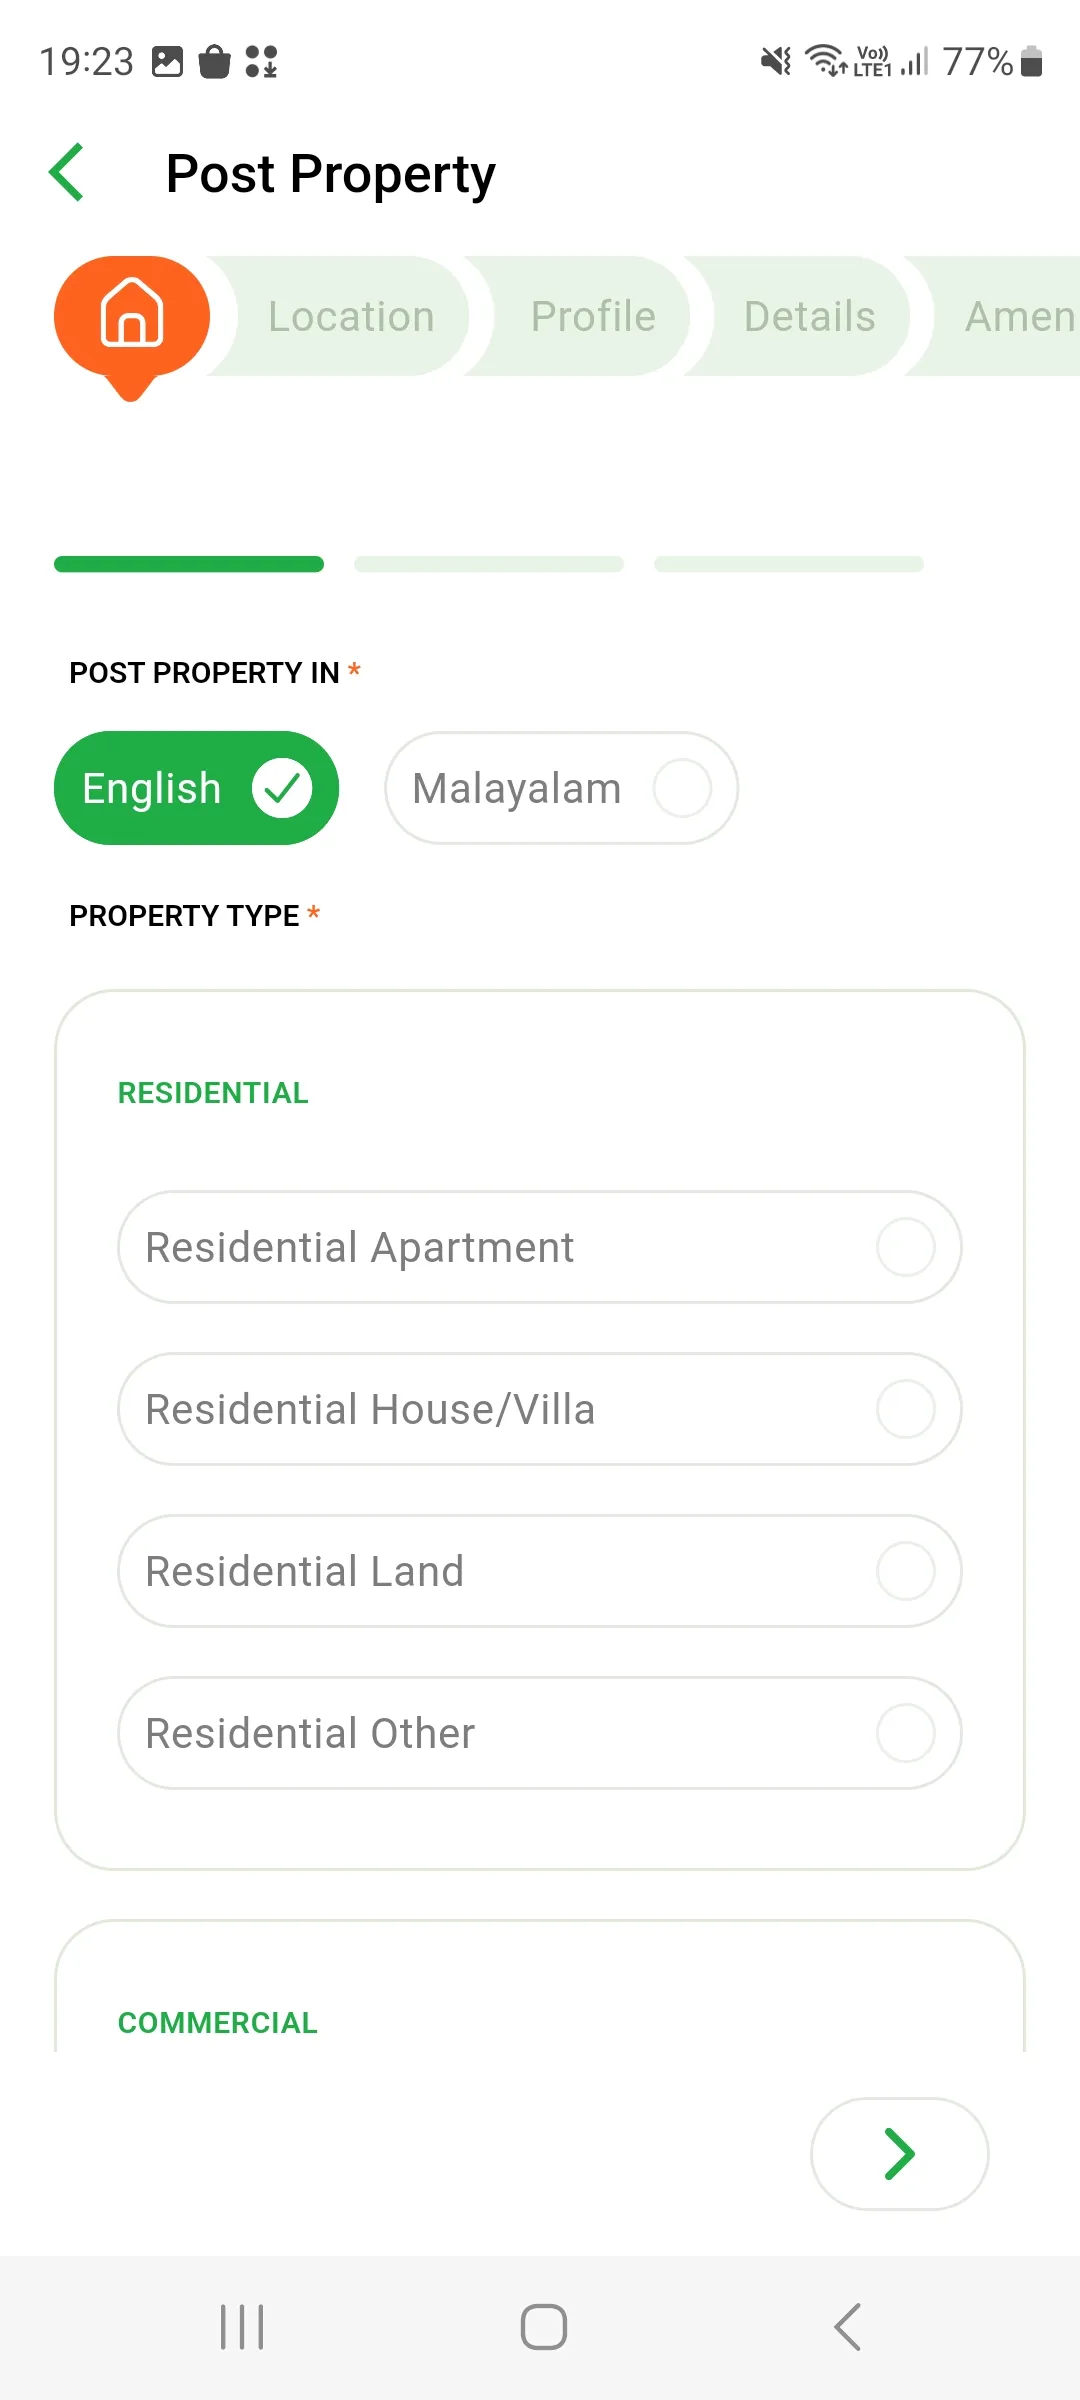Tap the green back arrow
1080x2400 pixels.
coord(66,173)
